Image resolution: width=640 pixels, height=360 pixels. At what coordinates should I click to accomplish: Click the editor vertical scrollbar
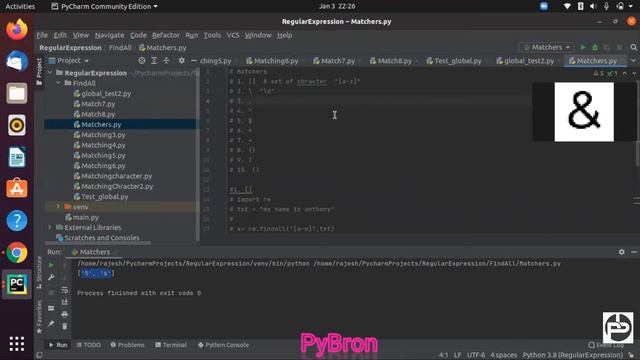tap(638, 153)
